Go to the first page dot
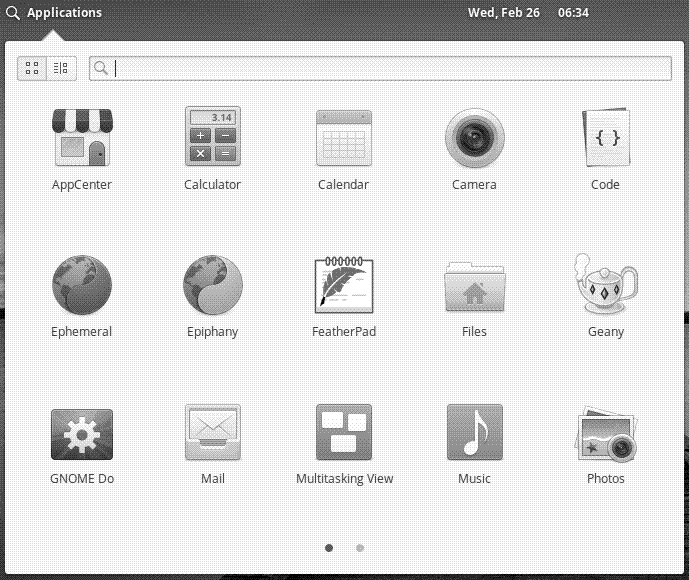This screenshot has width=689, height=580. (x=329, y=548)
